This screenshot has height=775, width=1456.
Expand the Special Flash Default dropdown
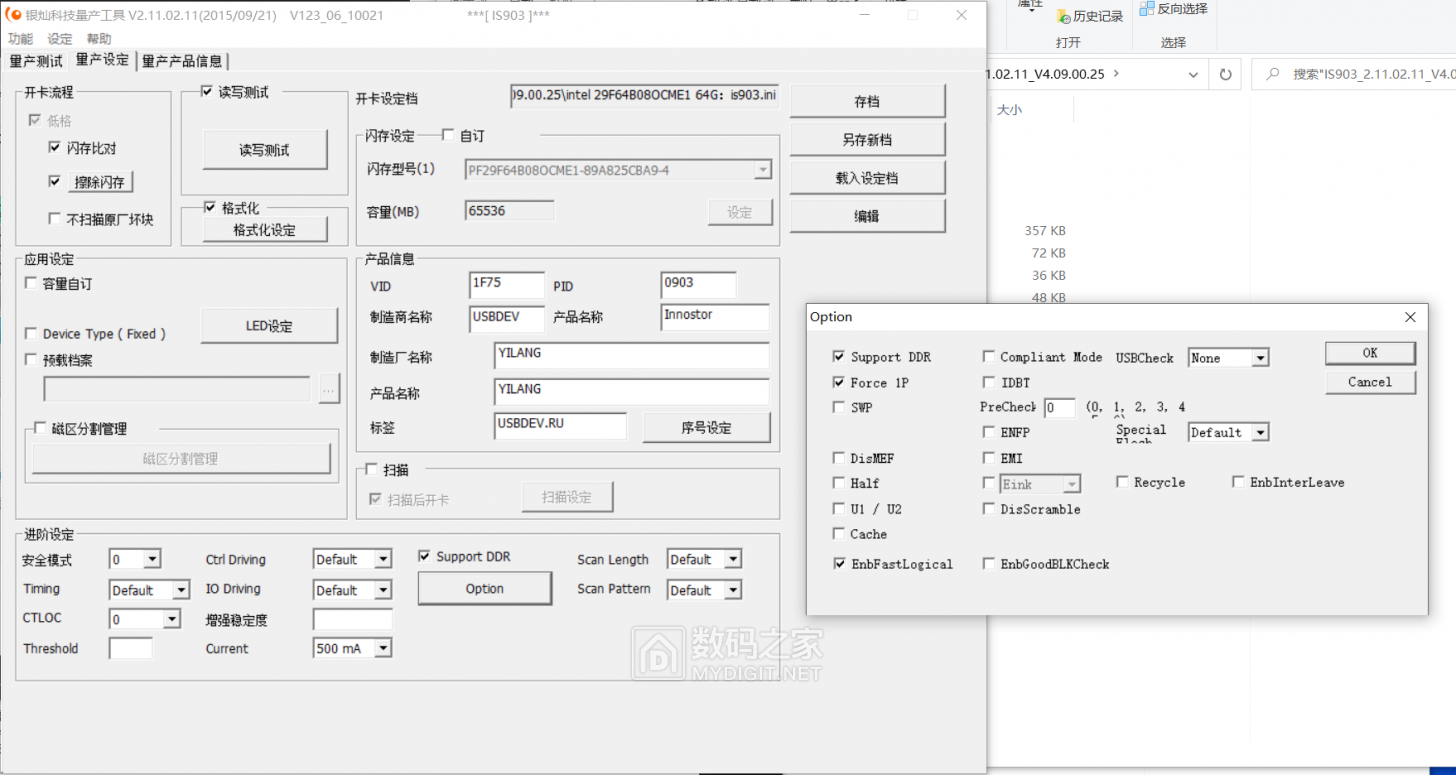point(1260,433)
